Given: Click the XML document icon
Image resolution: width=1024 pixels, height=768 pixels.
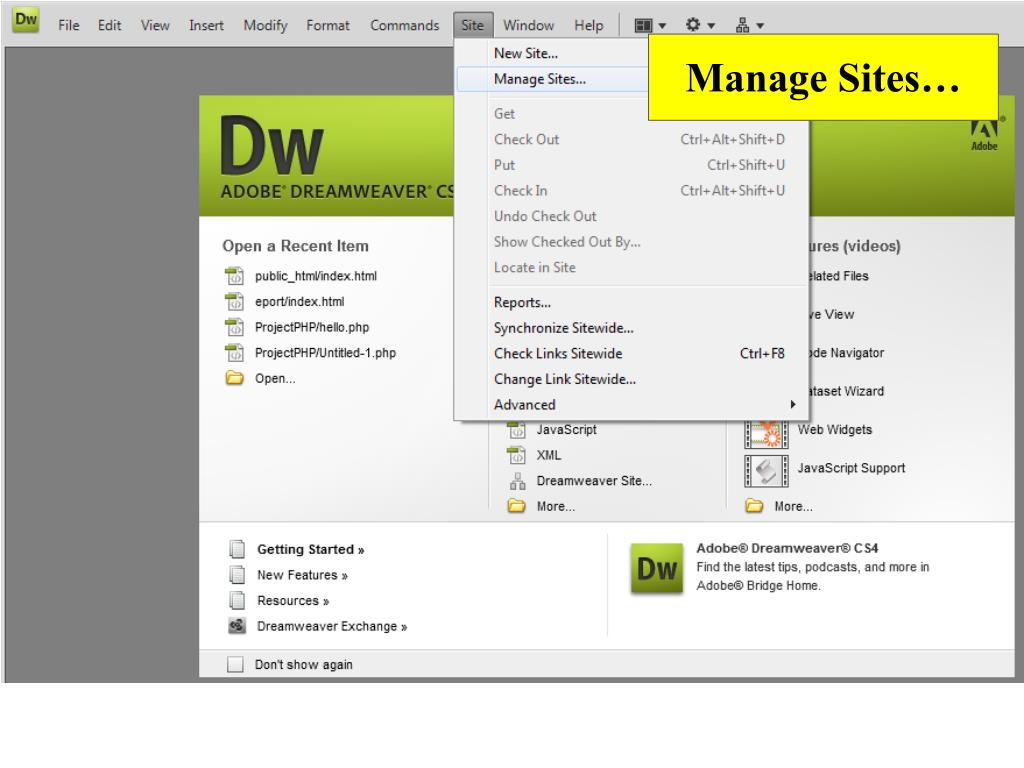Looking at the screenshot, I should (x=517, y=455).
